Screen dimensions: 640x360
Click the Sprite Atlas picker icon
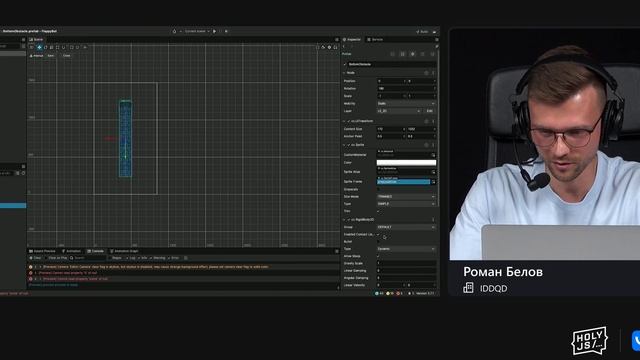tap(433, 172)
